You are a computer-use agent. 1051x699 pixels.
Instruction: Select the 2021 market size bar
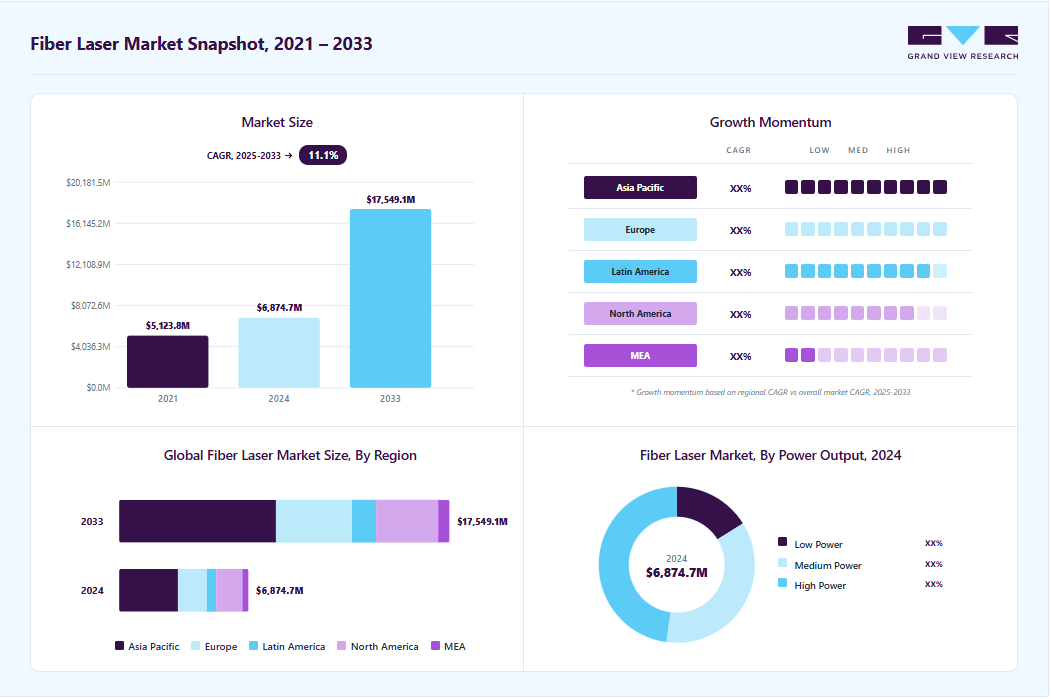tap(168, 362)
